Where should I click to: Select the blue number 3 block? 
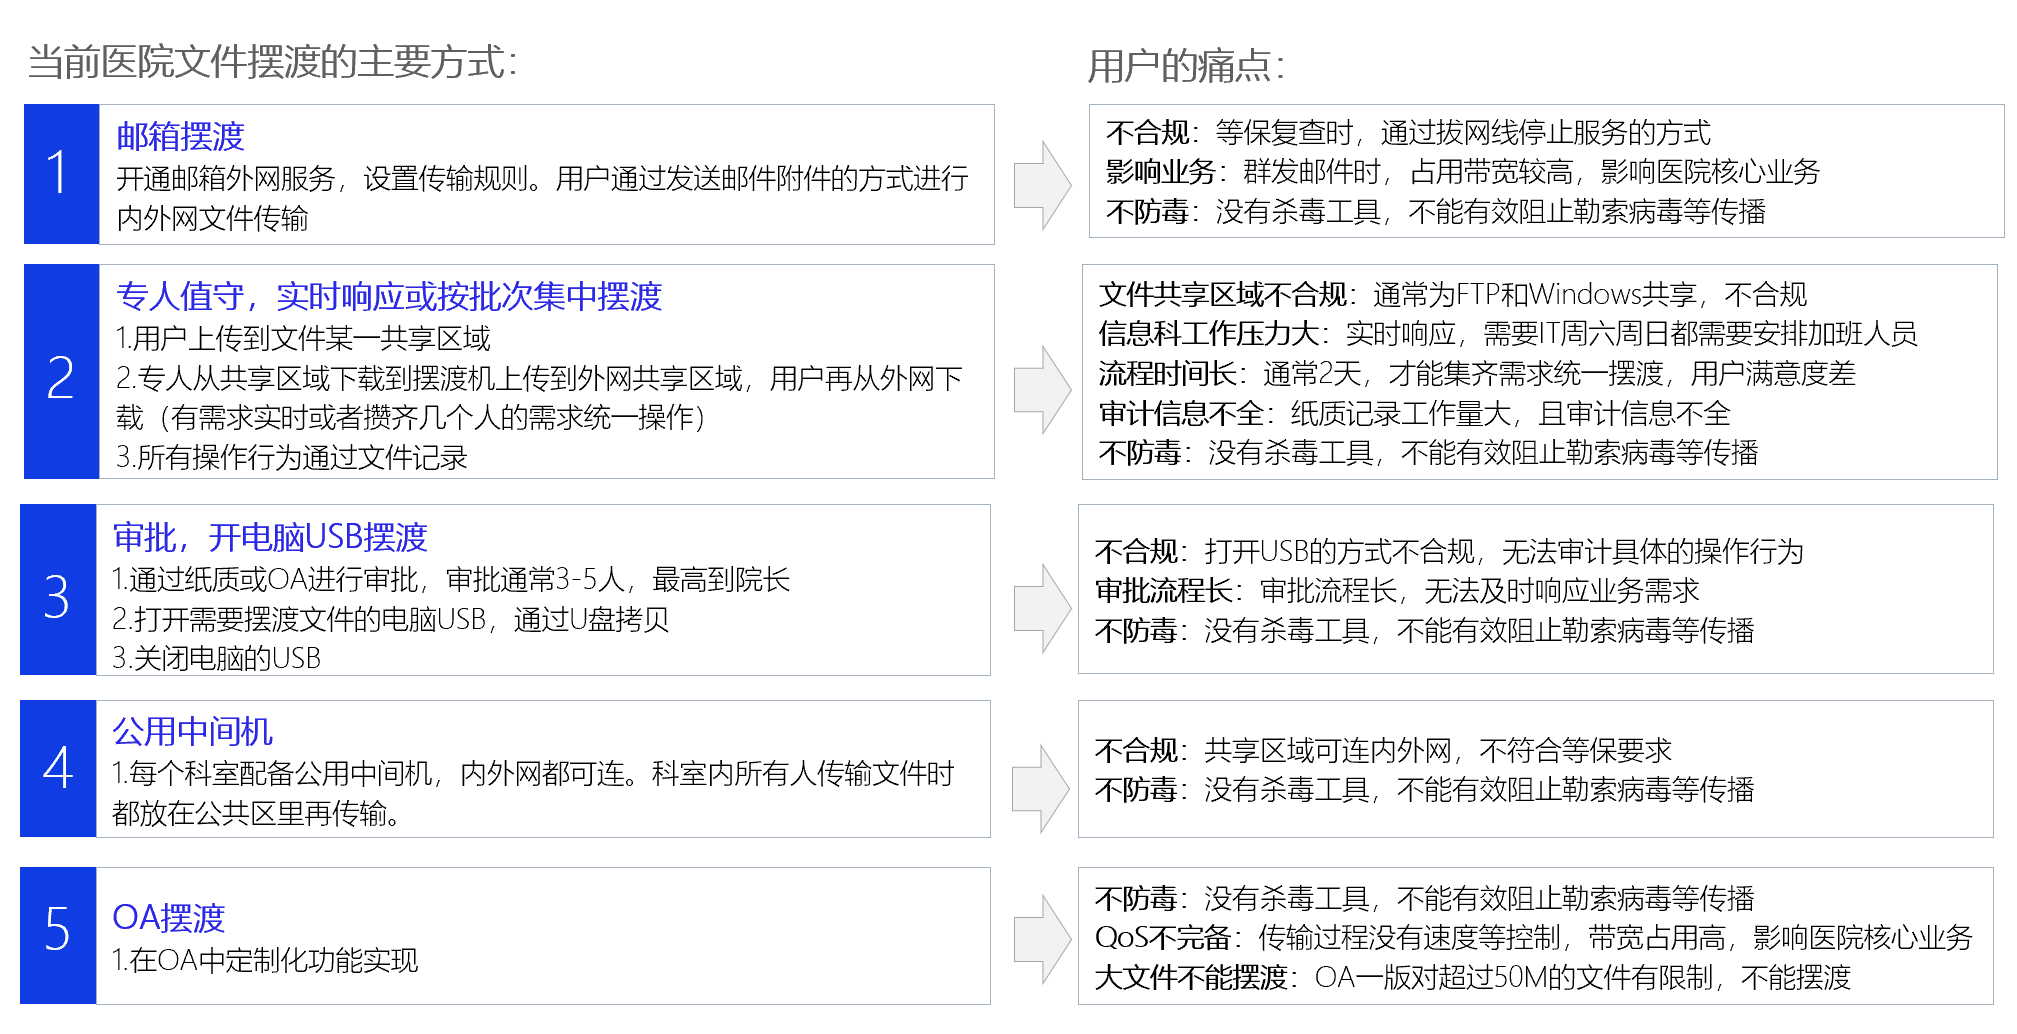[58, 590]
